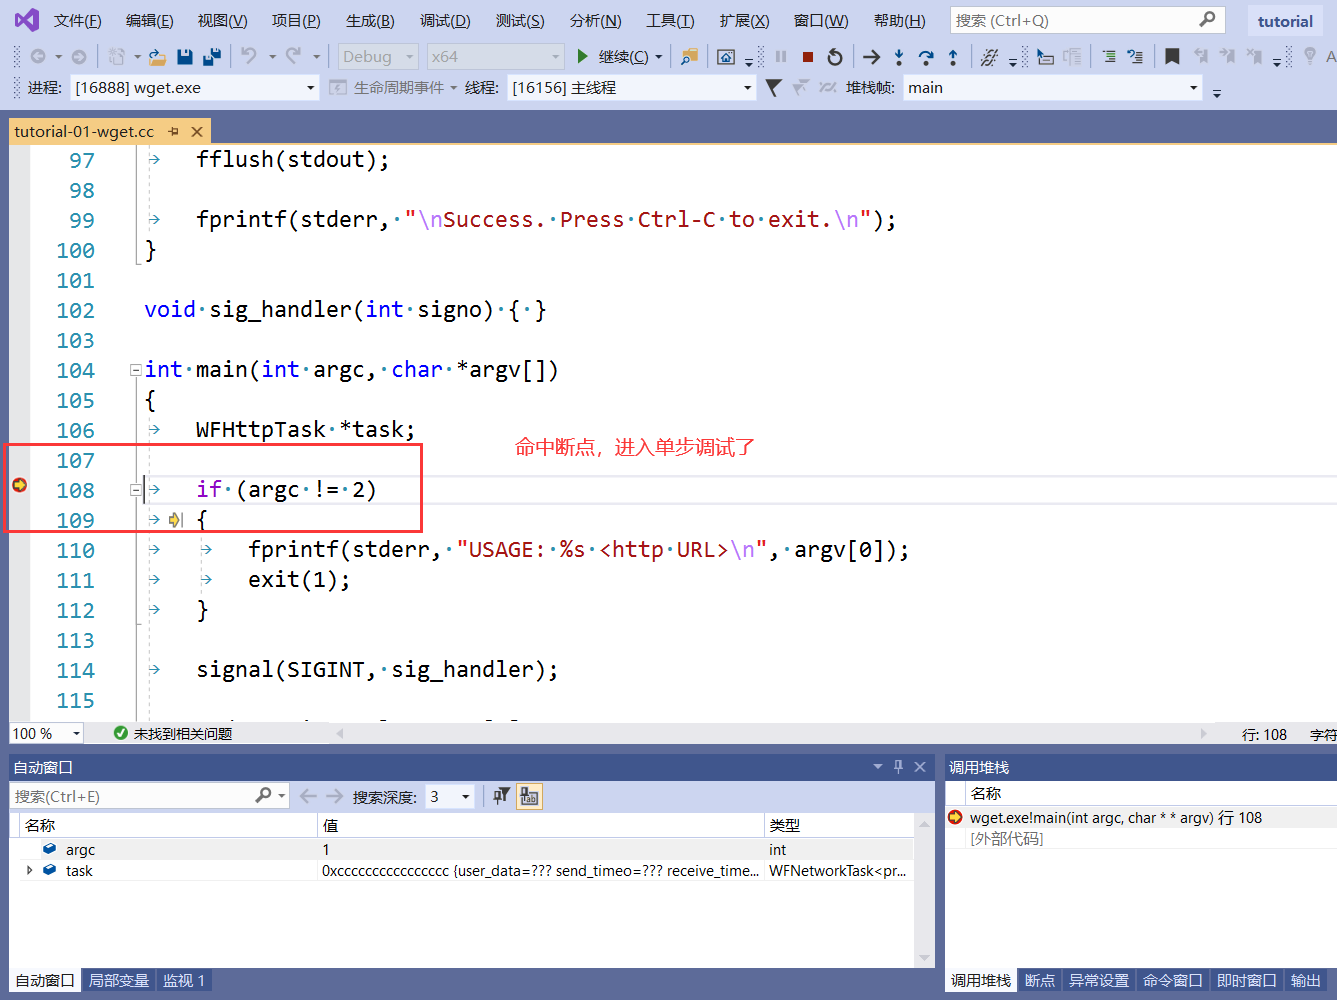Open the Continue button dropdown arrow
This screenshot has height=1000, width=1337.
tap(658, 57)
